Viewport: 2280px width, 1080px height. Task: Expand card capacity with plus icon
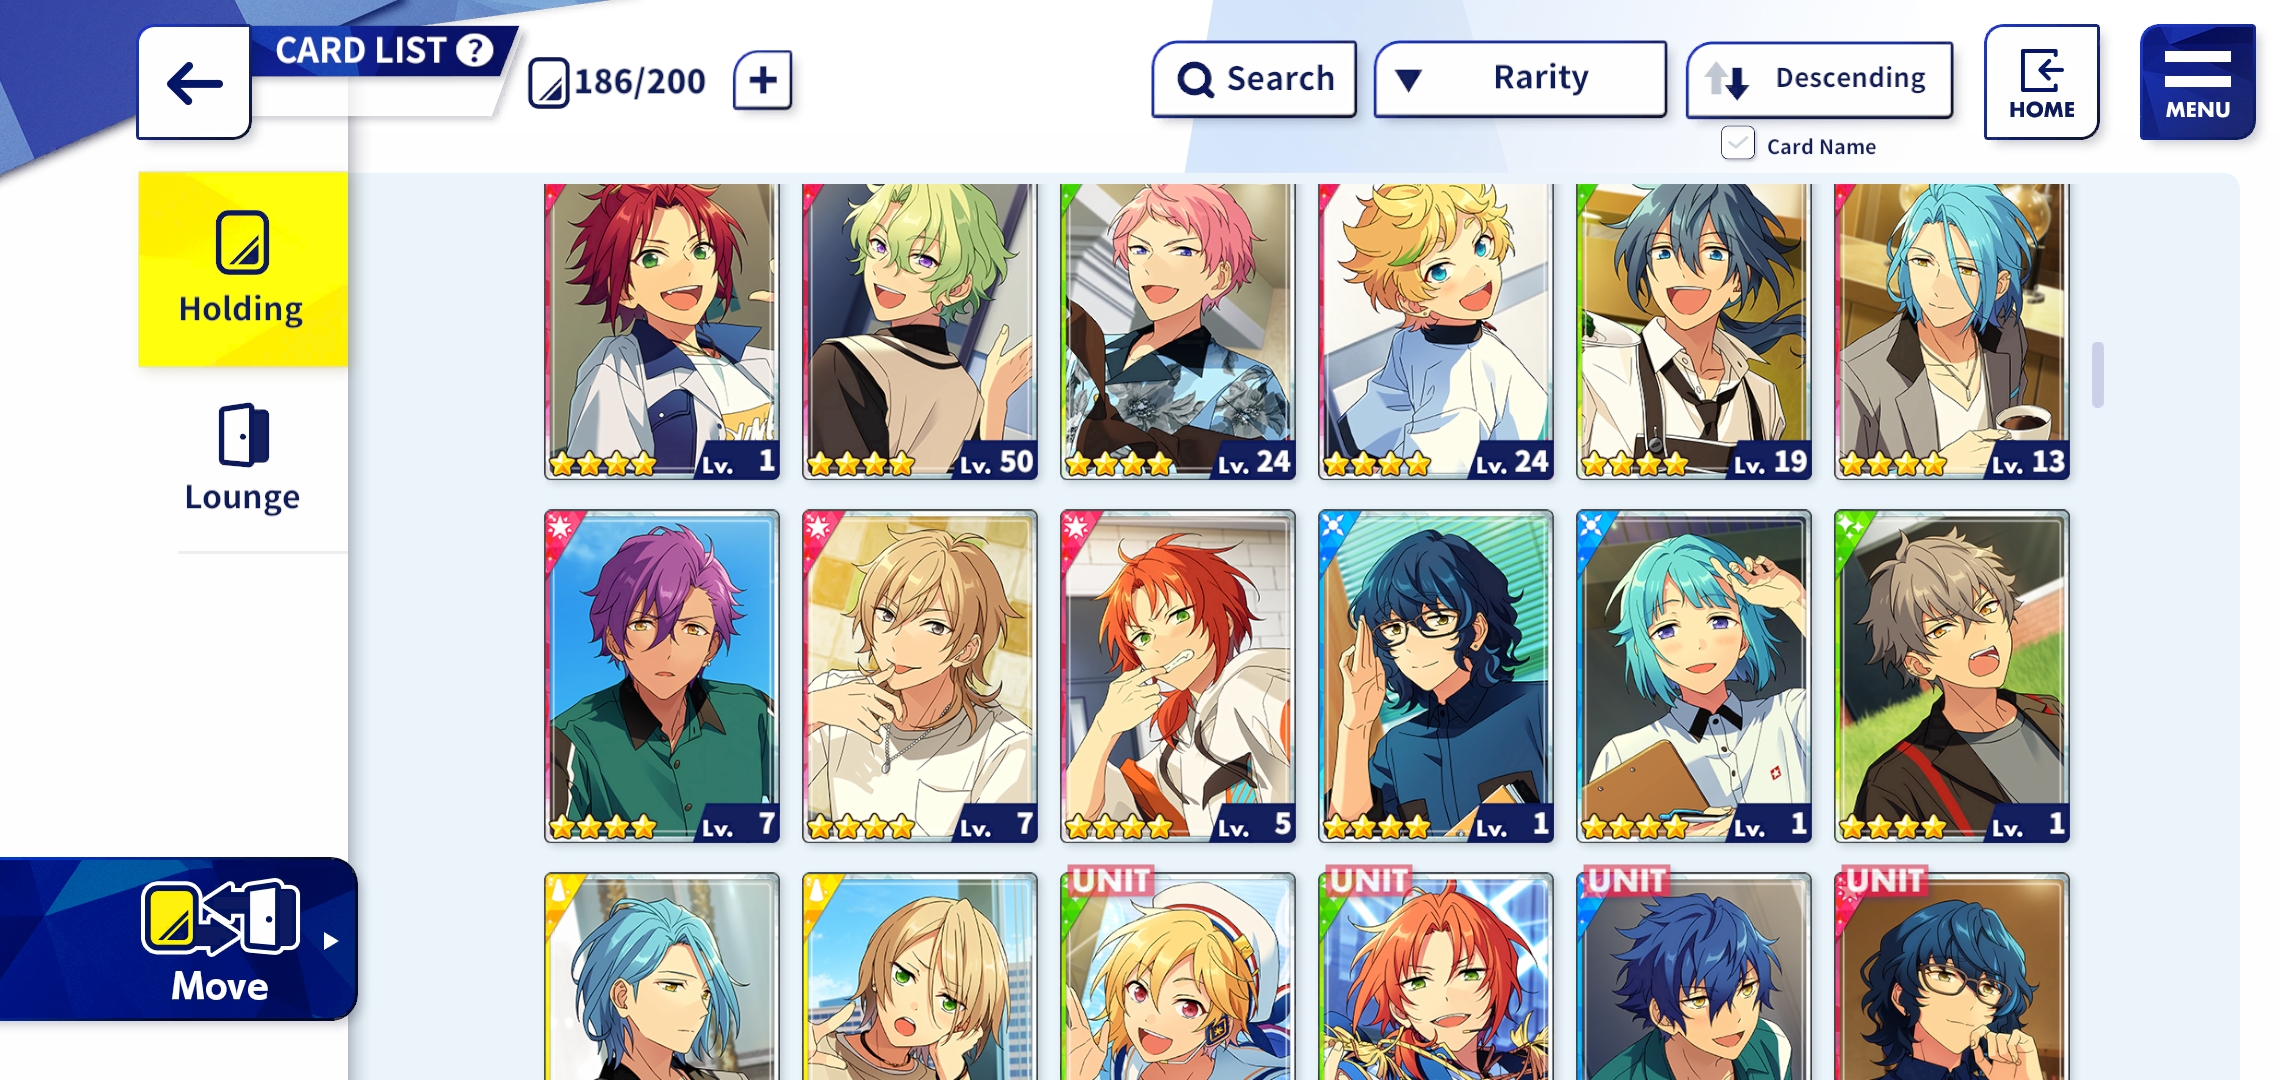762,80
